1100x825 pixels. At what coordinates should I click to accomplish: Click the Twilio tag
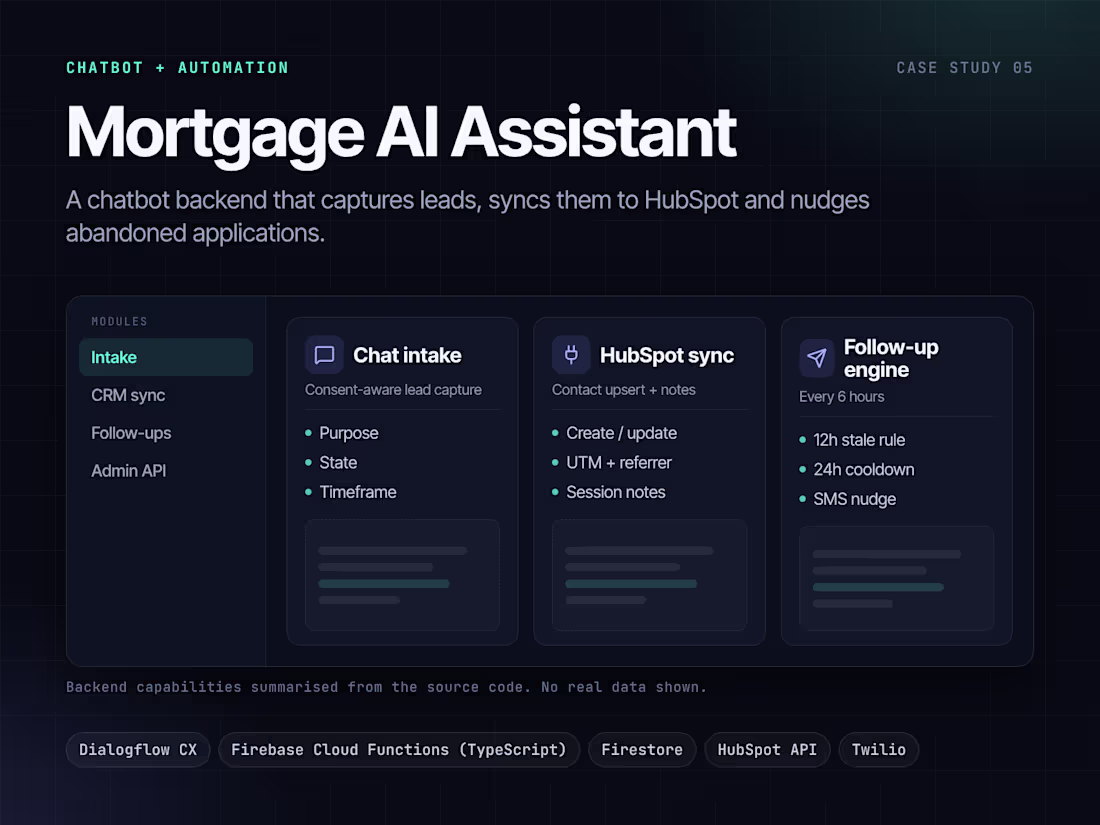coord(878,750)
